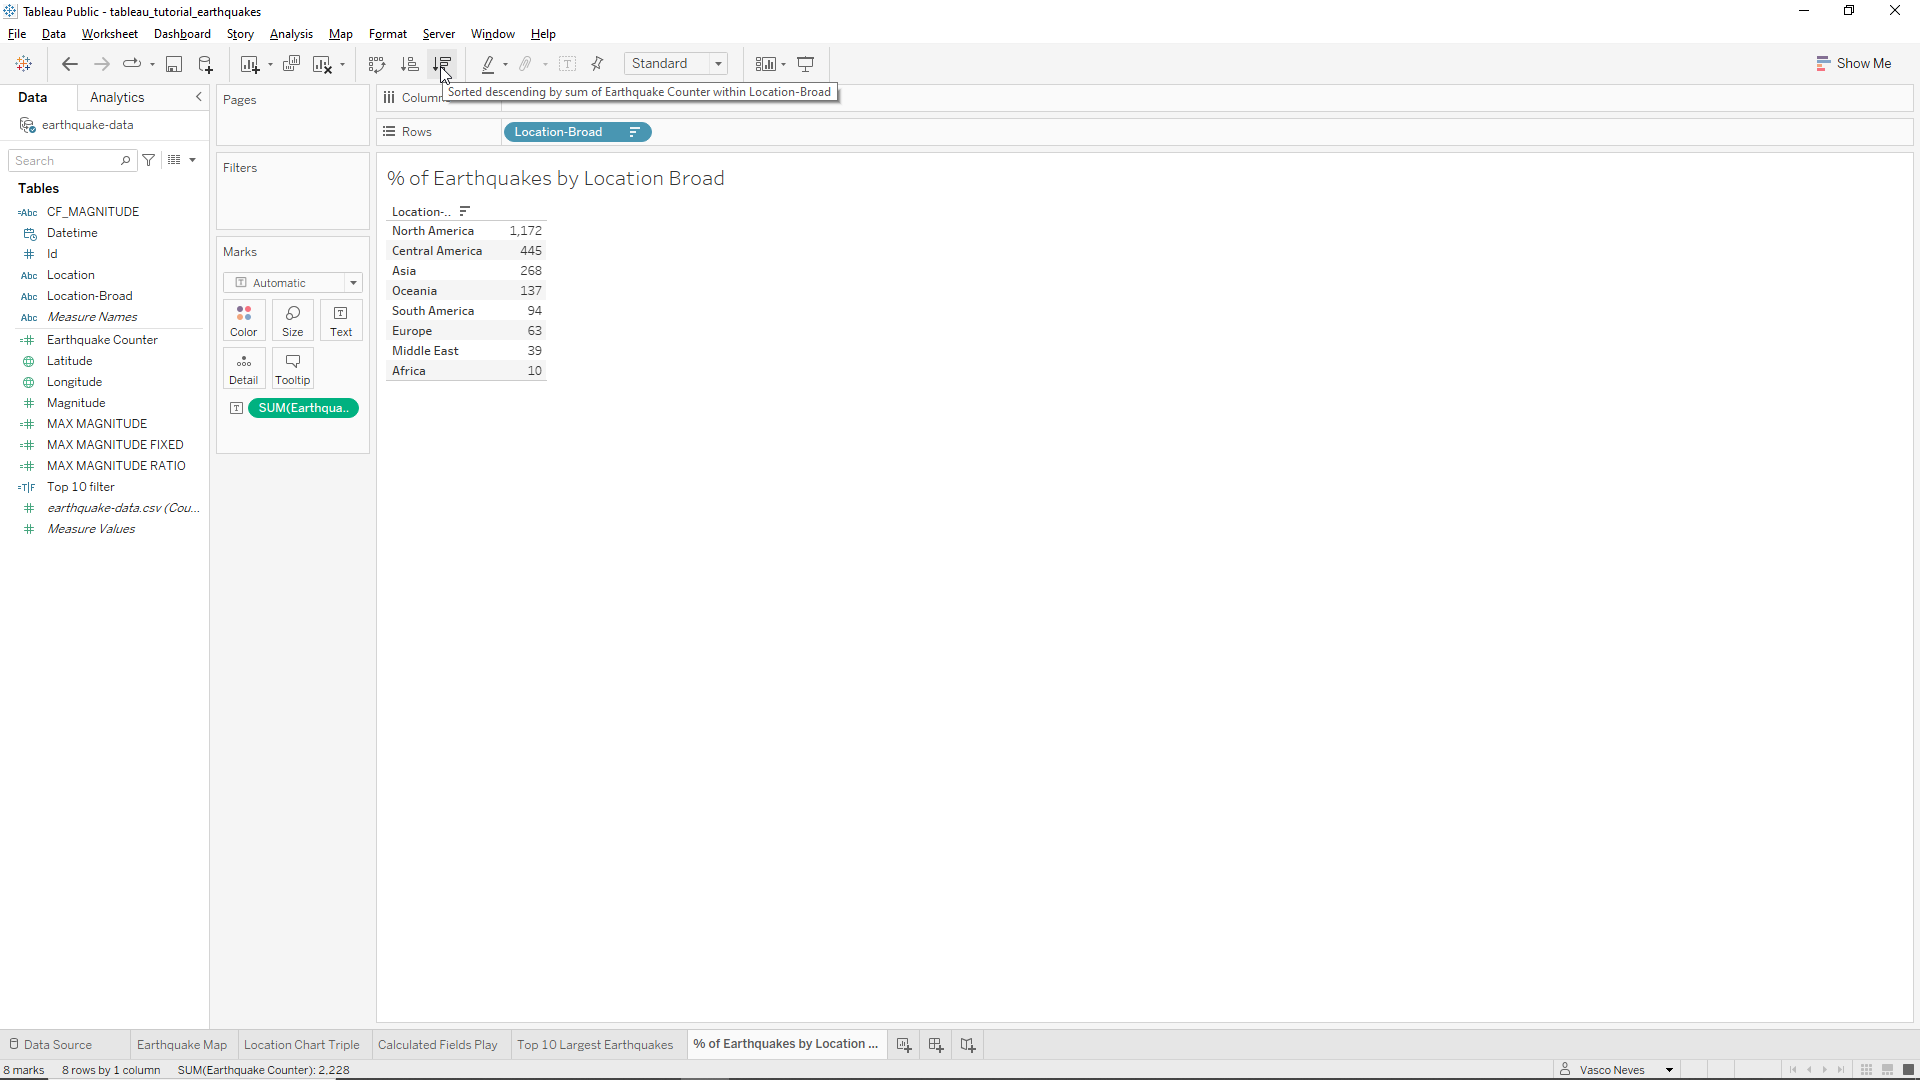Select Top 10 filter set field
This screenshot has width=1920, height=1080.
[x=81, y=487]
